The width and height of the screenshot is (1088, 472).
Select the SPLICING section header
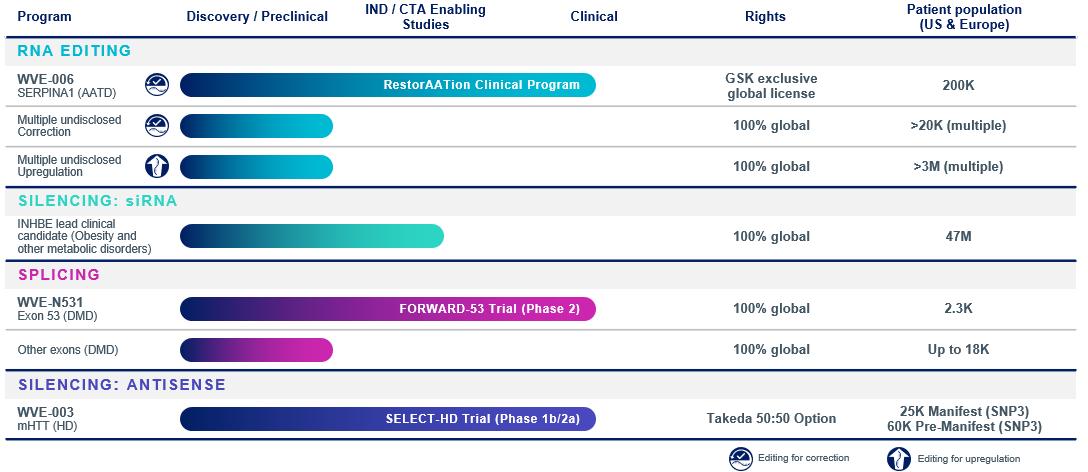[59, 274]
